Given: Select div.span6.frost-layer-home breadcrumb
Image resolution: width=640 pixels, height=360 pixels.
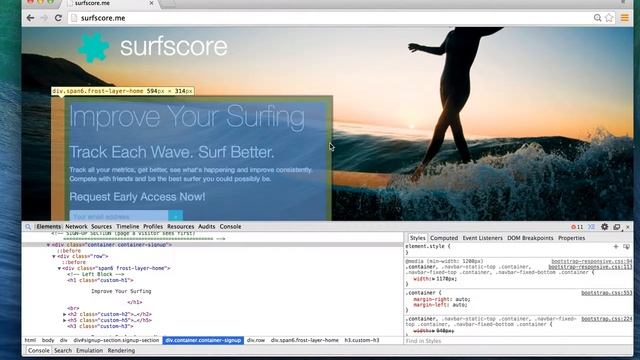Looking at the screenshot, I should [304, 340].
